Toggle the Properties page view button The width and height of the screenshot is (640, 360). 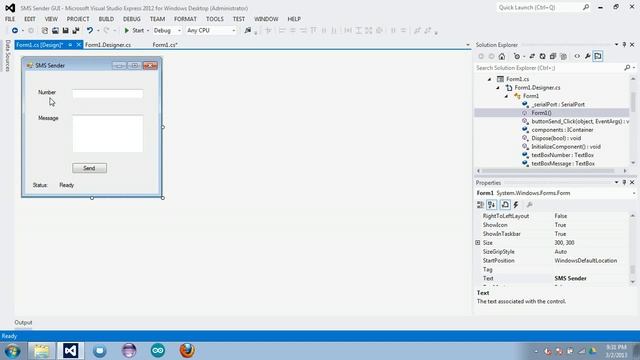505,205
